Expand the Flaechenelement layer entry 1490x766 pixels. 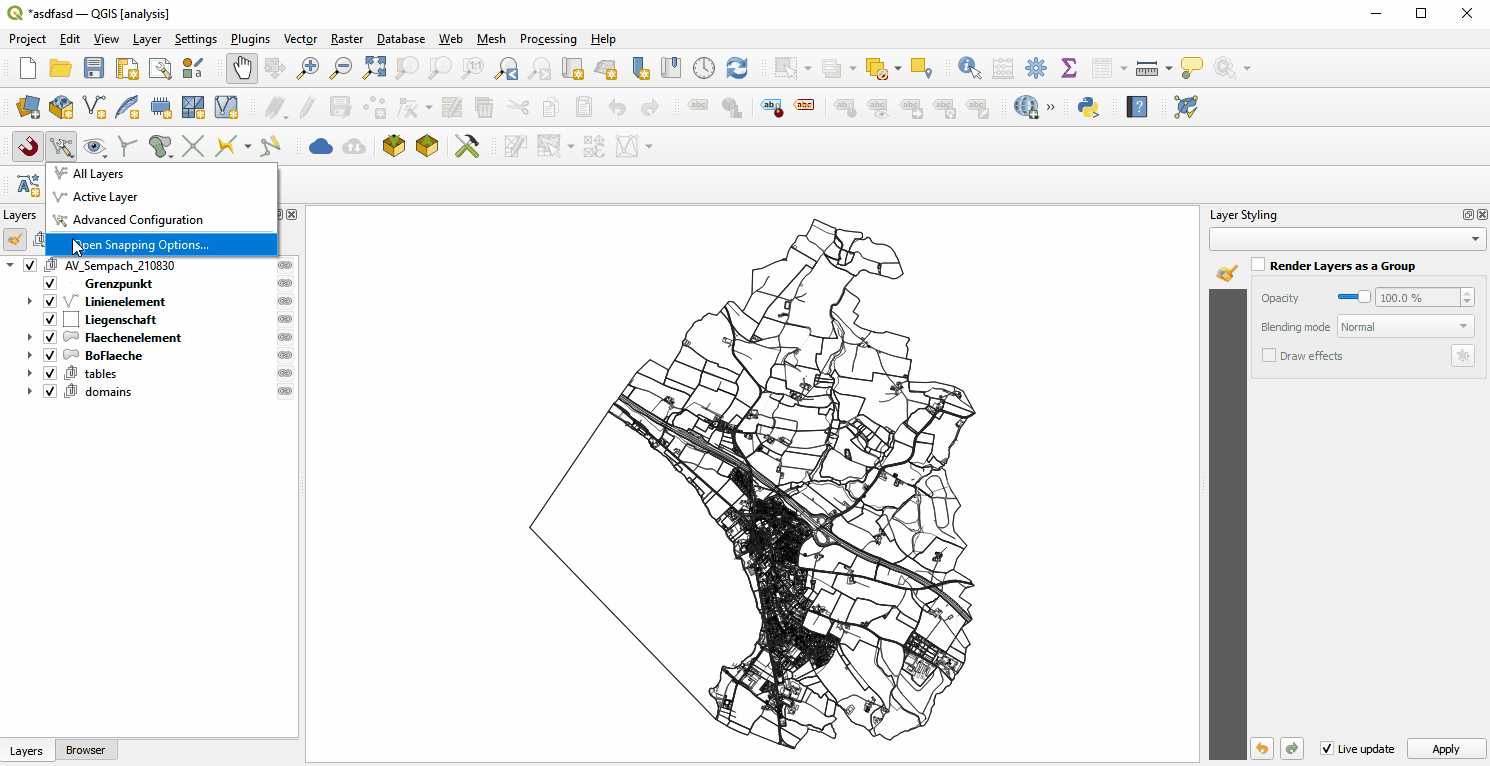(x=29, y=337)
